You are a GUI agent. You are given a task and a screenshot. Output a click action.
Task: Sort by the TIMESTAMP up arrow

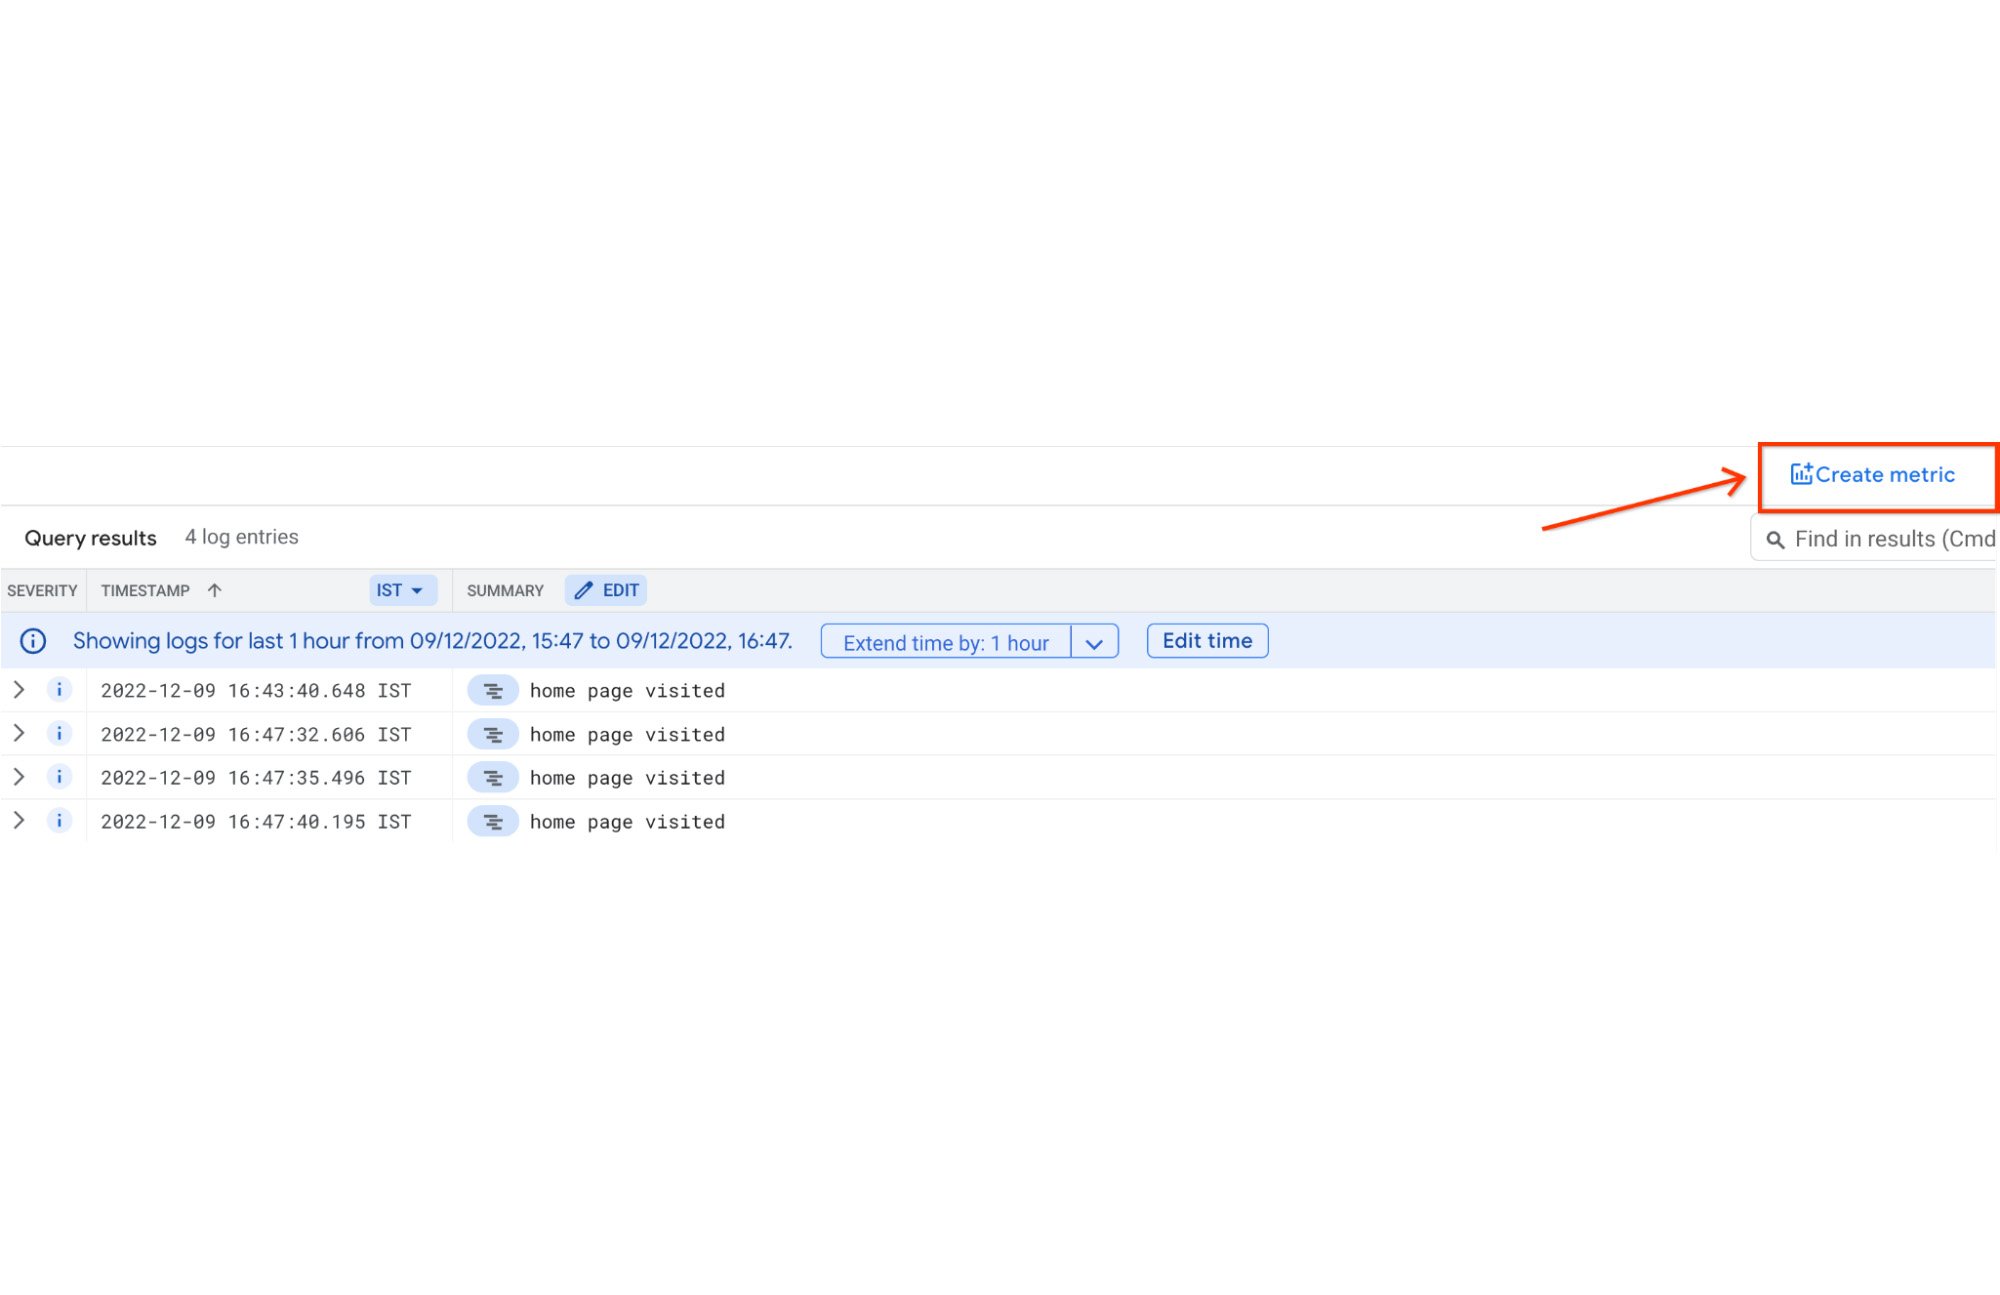pos(214,590)
